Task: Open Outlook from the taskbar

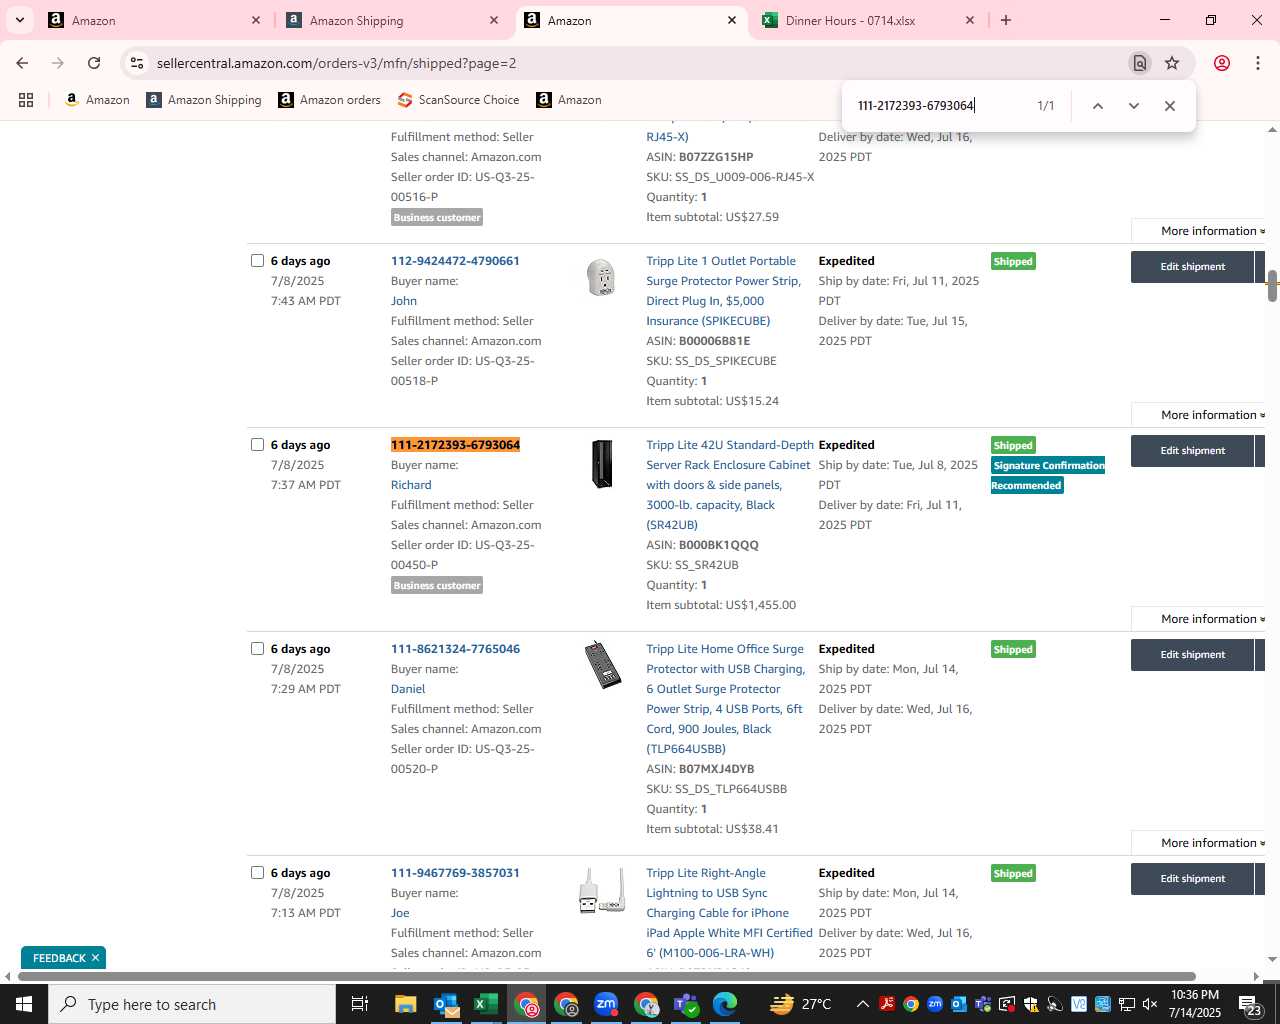Action: click(446, 1004)
